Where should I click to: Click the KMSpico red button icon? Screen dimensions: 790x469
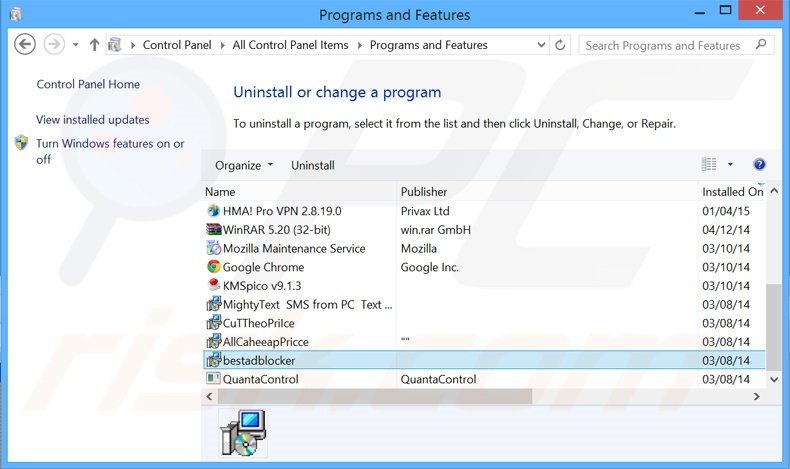(x=214, y=285)
